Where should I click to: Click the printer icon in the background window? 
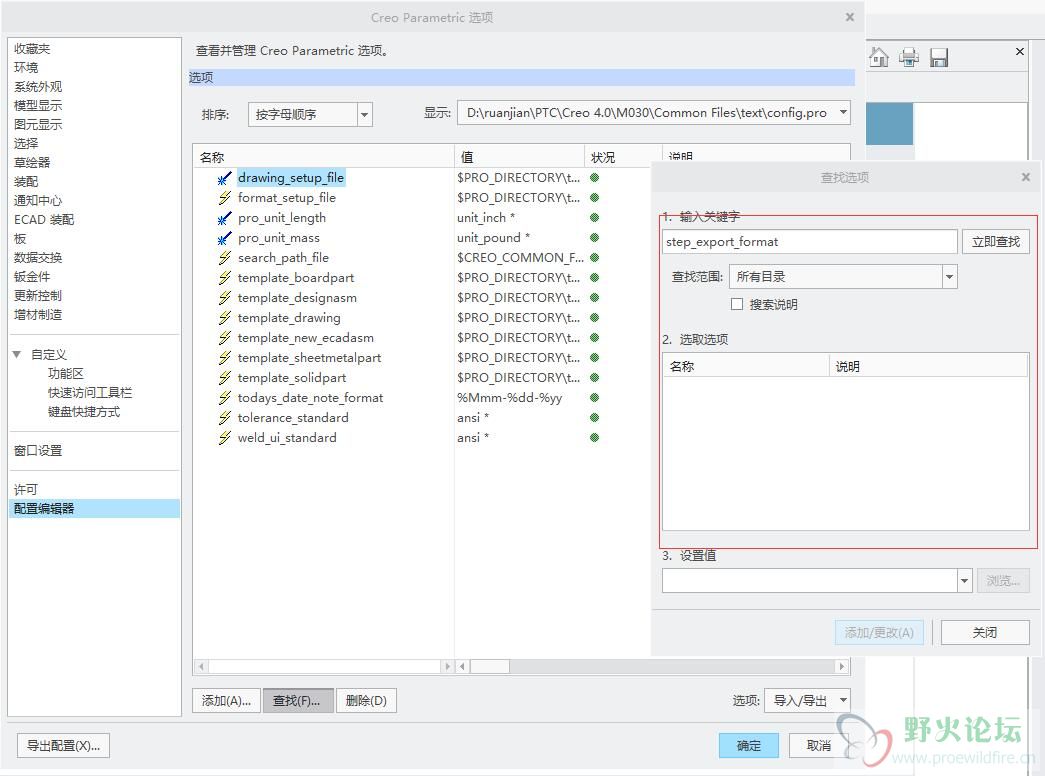tap(908, 57)
